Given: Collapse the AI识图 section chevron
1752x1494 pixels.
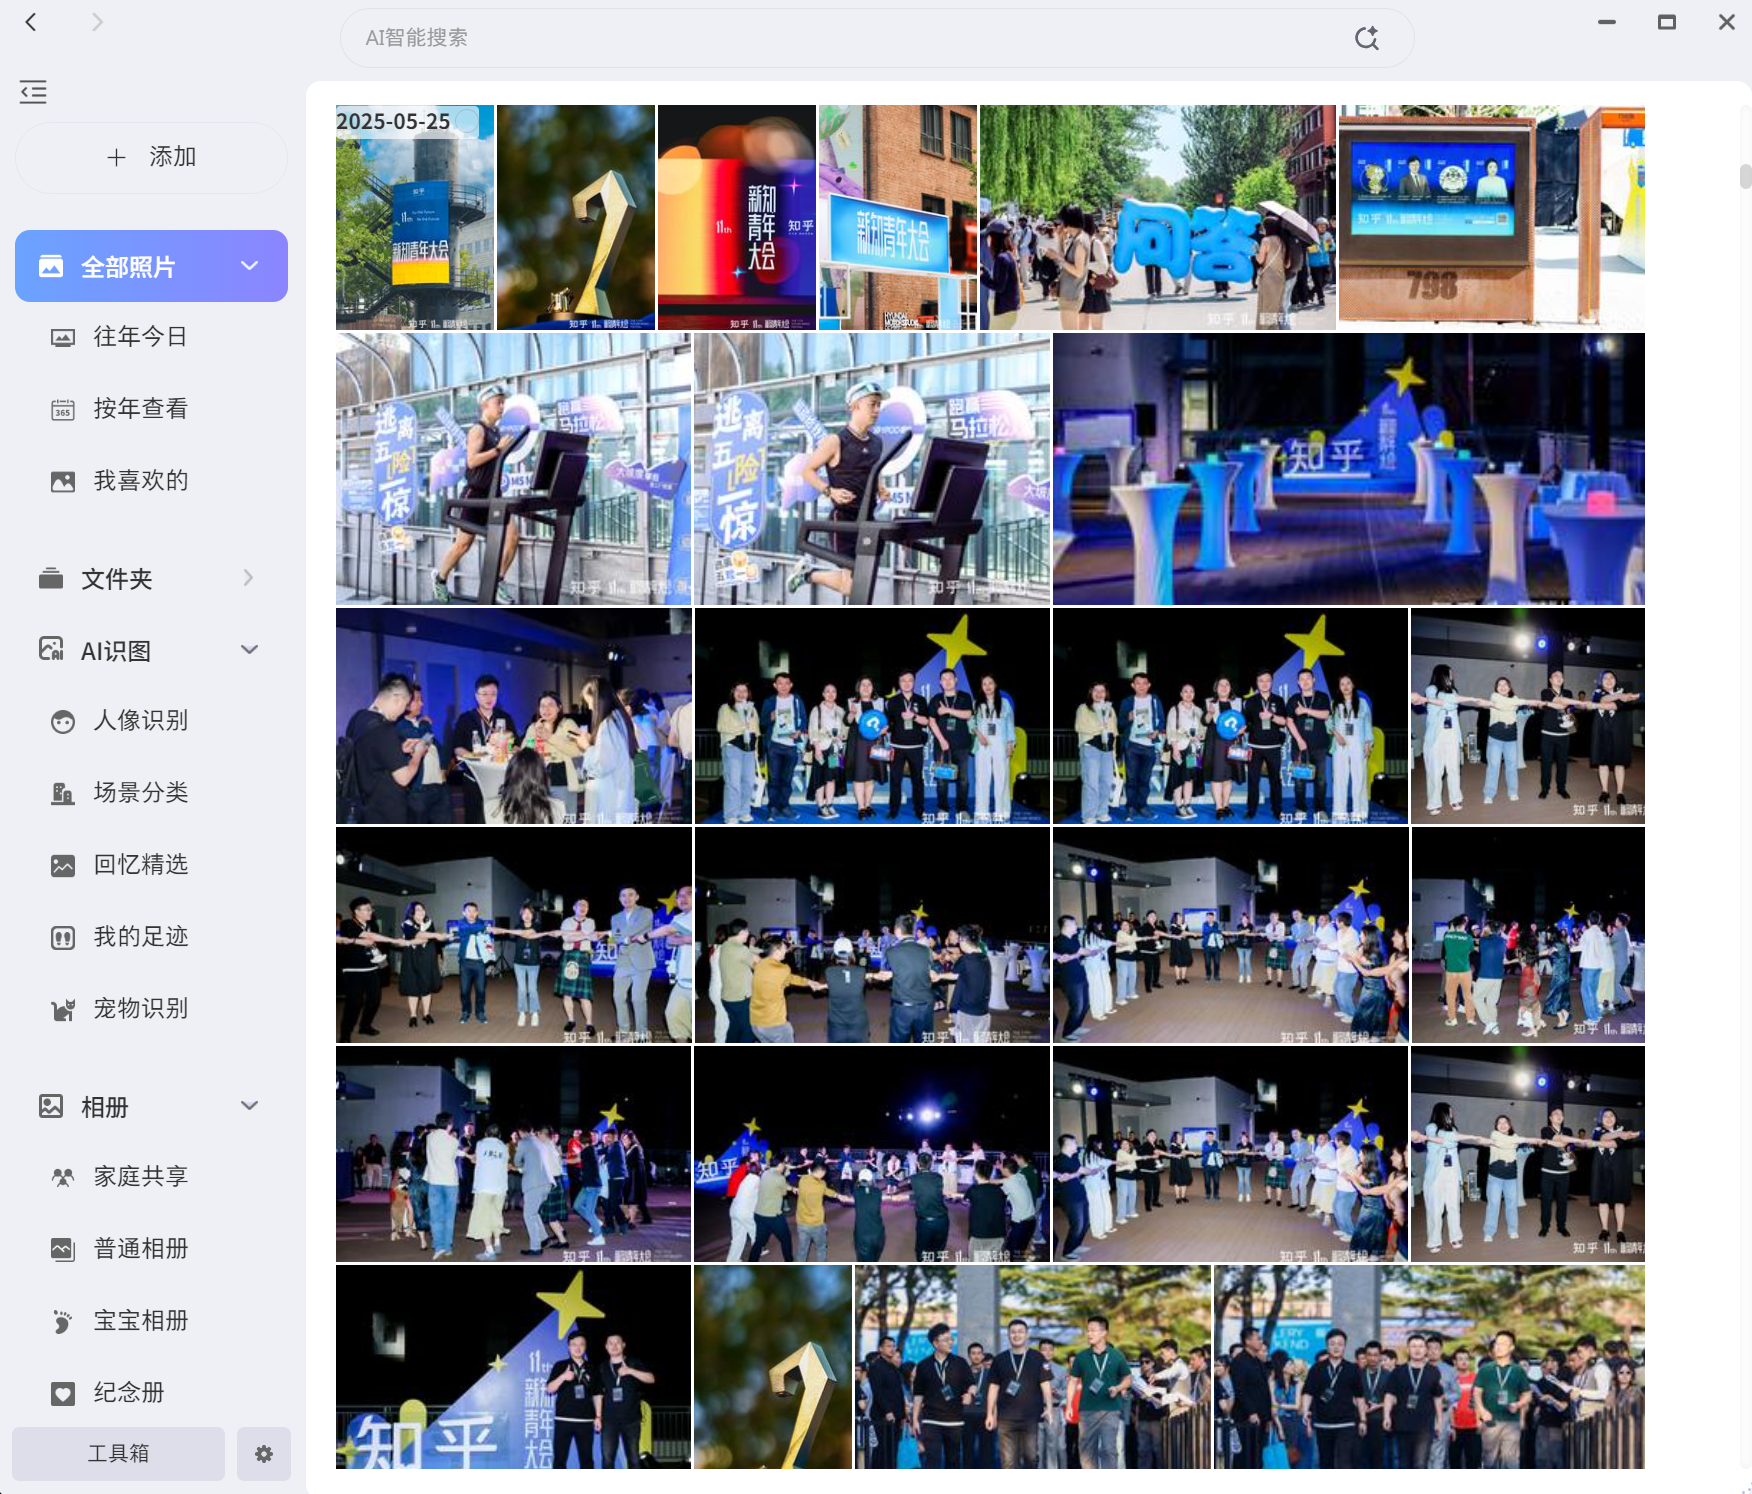Looking at the screenshot, I should point(250,650).
